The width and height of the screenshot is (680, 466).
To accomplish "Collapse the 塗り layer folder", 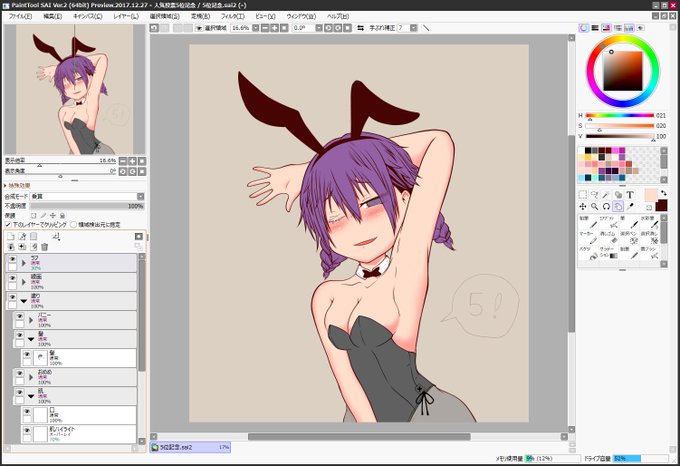I will [23, 301].
